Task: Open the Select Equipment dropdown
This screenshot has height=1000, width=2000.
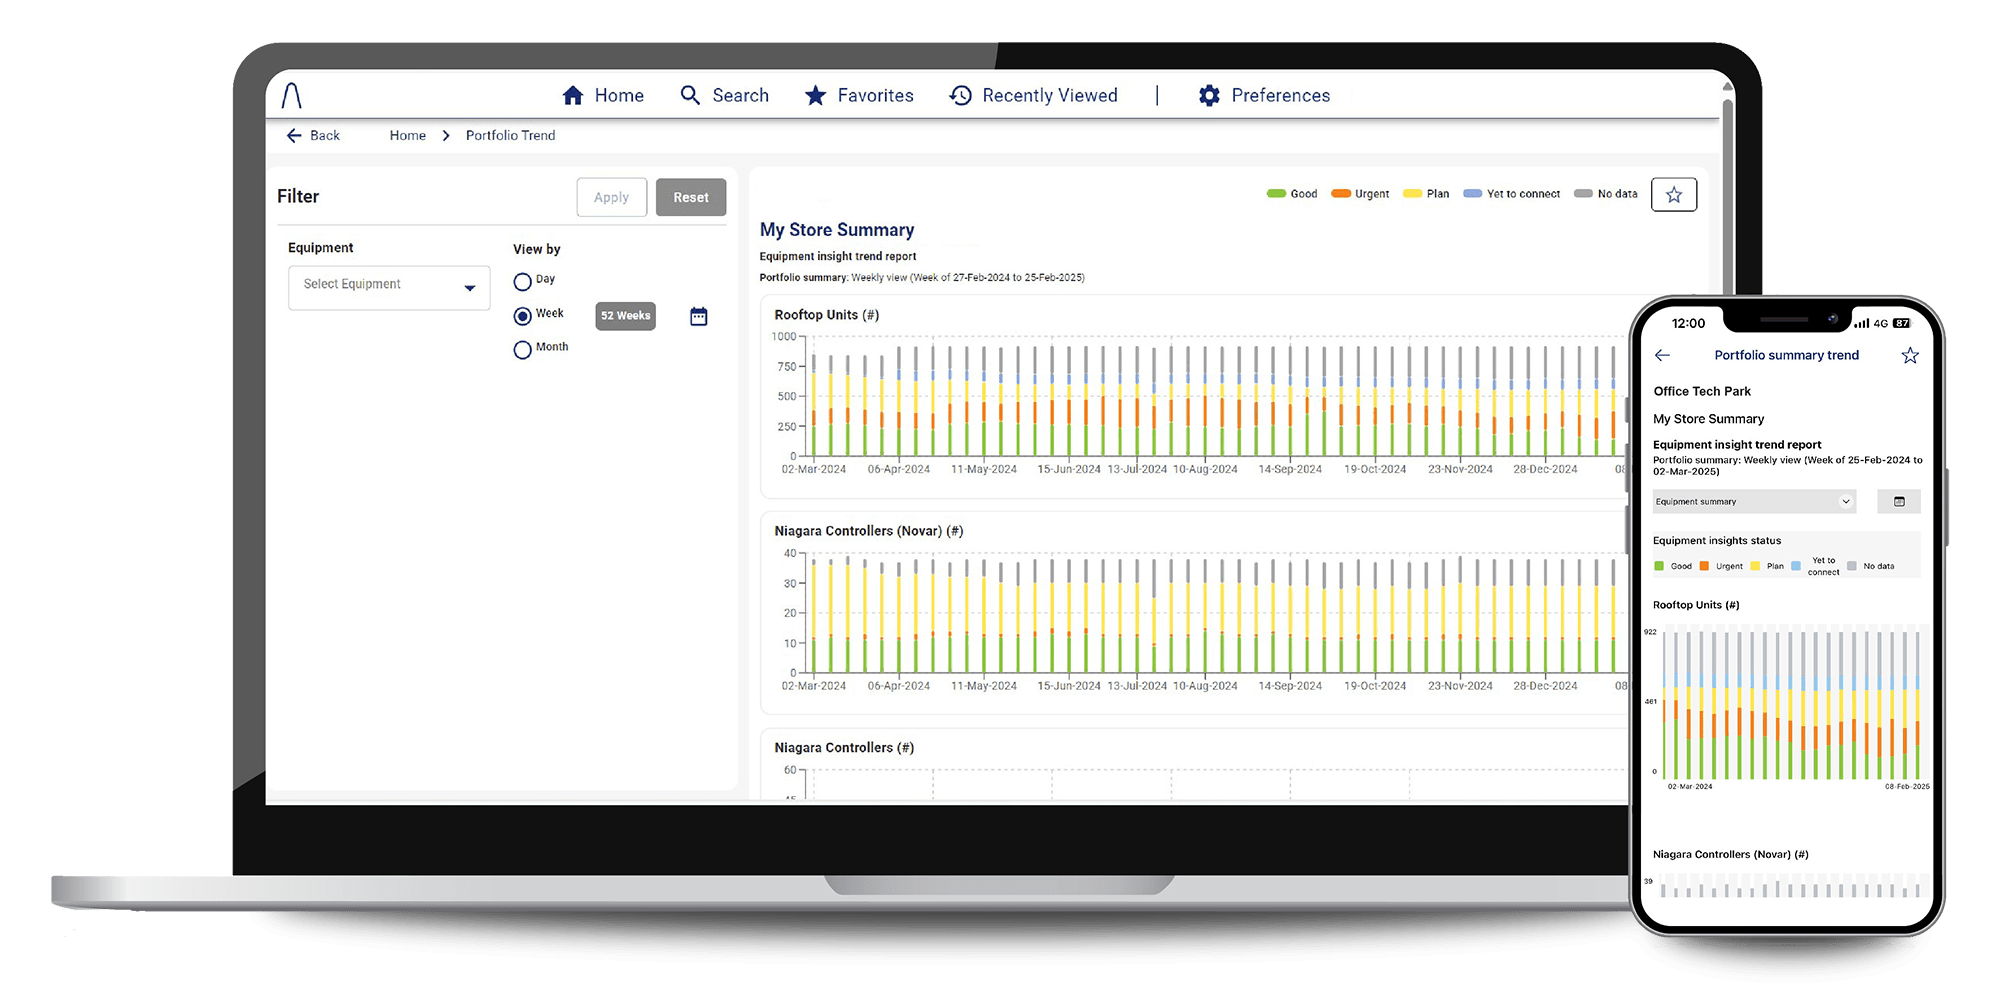Action: click(x=389, y=288)
